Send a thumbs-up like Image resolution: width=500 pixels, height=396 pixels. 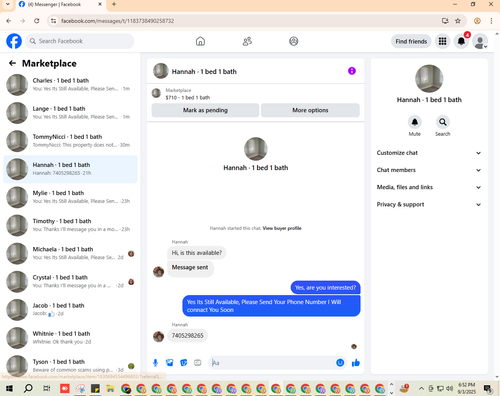click(356, 363)
